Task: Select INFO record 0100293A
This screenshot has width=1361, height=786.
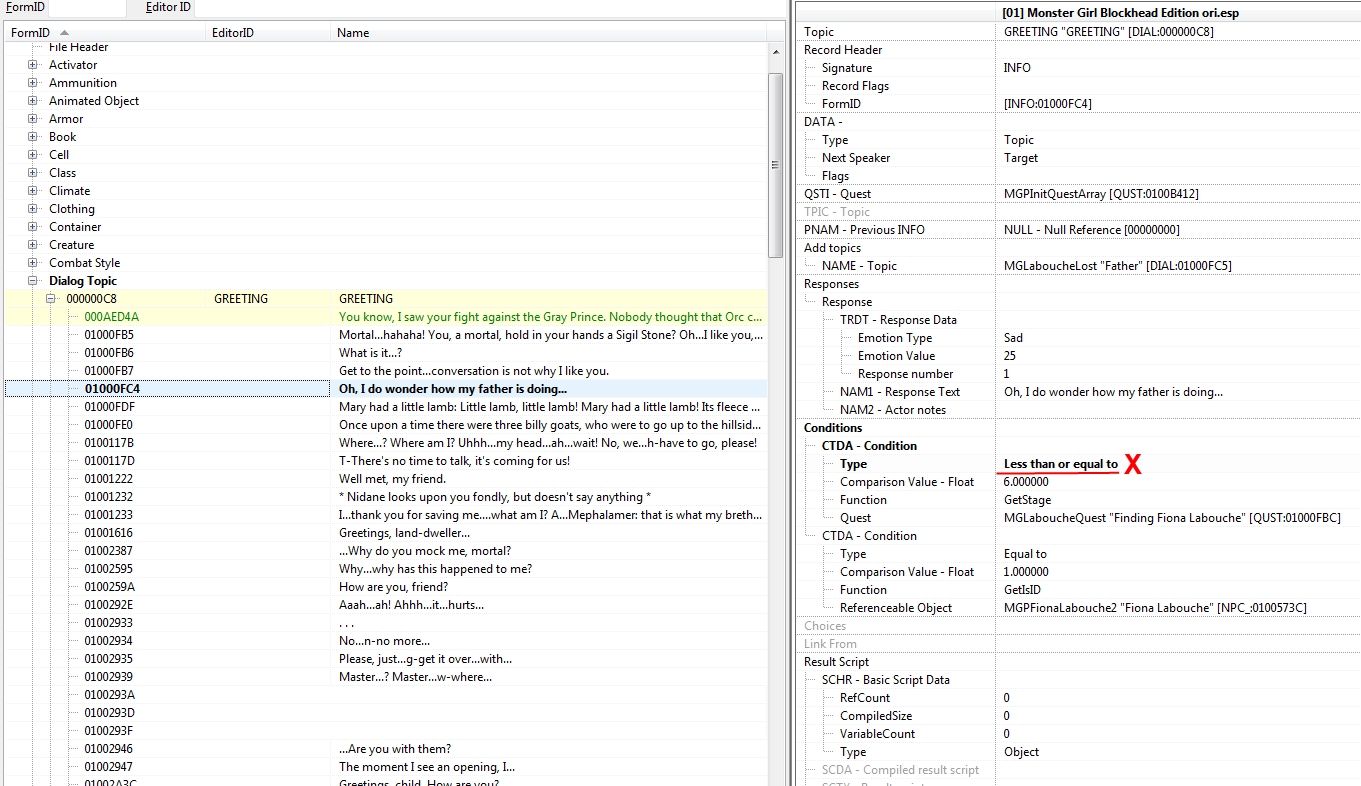Action: click(x=385, y=695)
